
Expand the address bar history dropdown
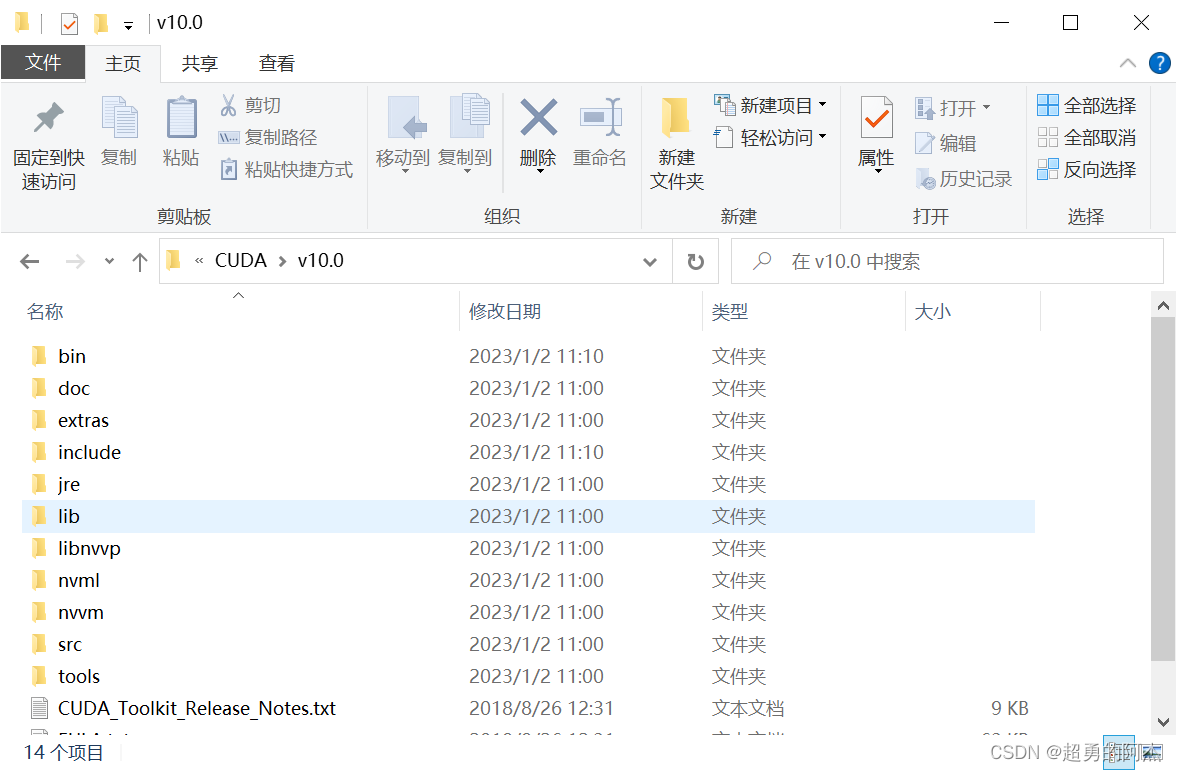tap(650, 262)
